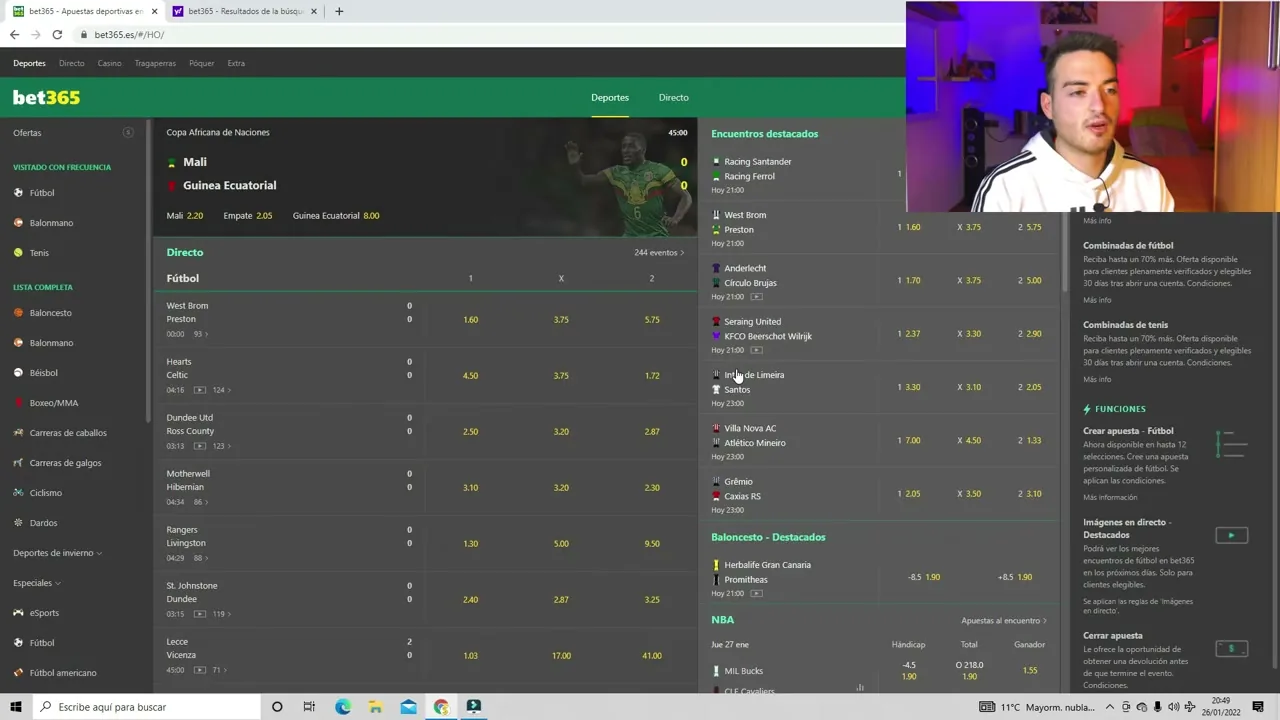Expand Motherwell vs Hibernian 86 markets

pos(200,502)
